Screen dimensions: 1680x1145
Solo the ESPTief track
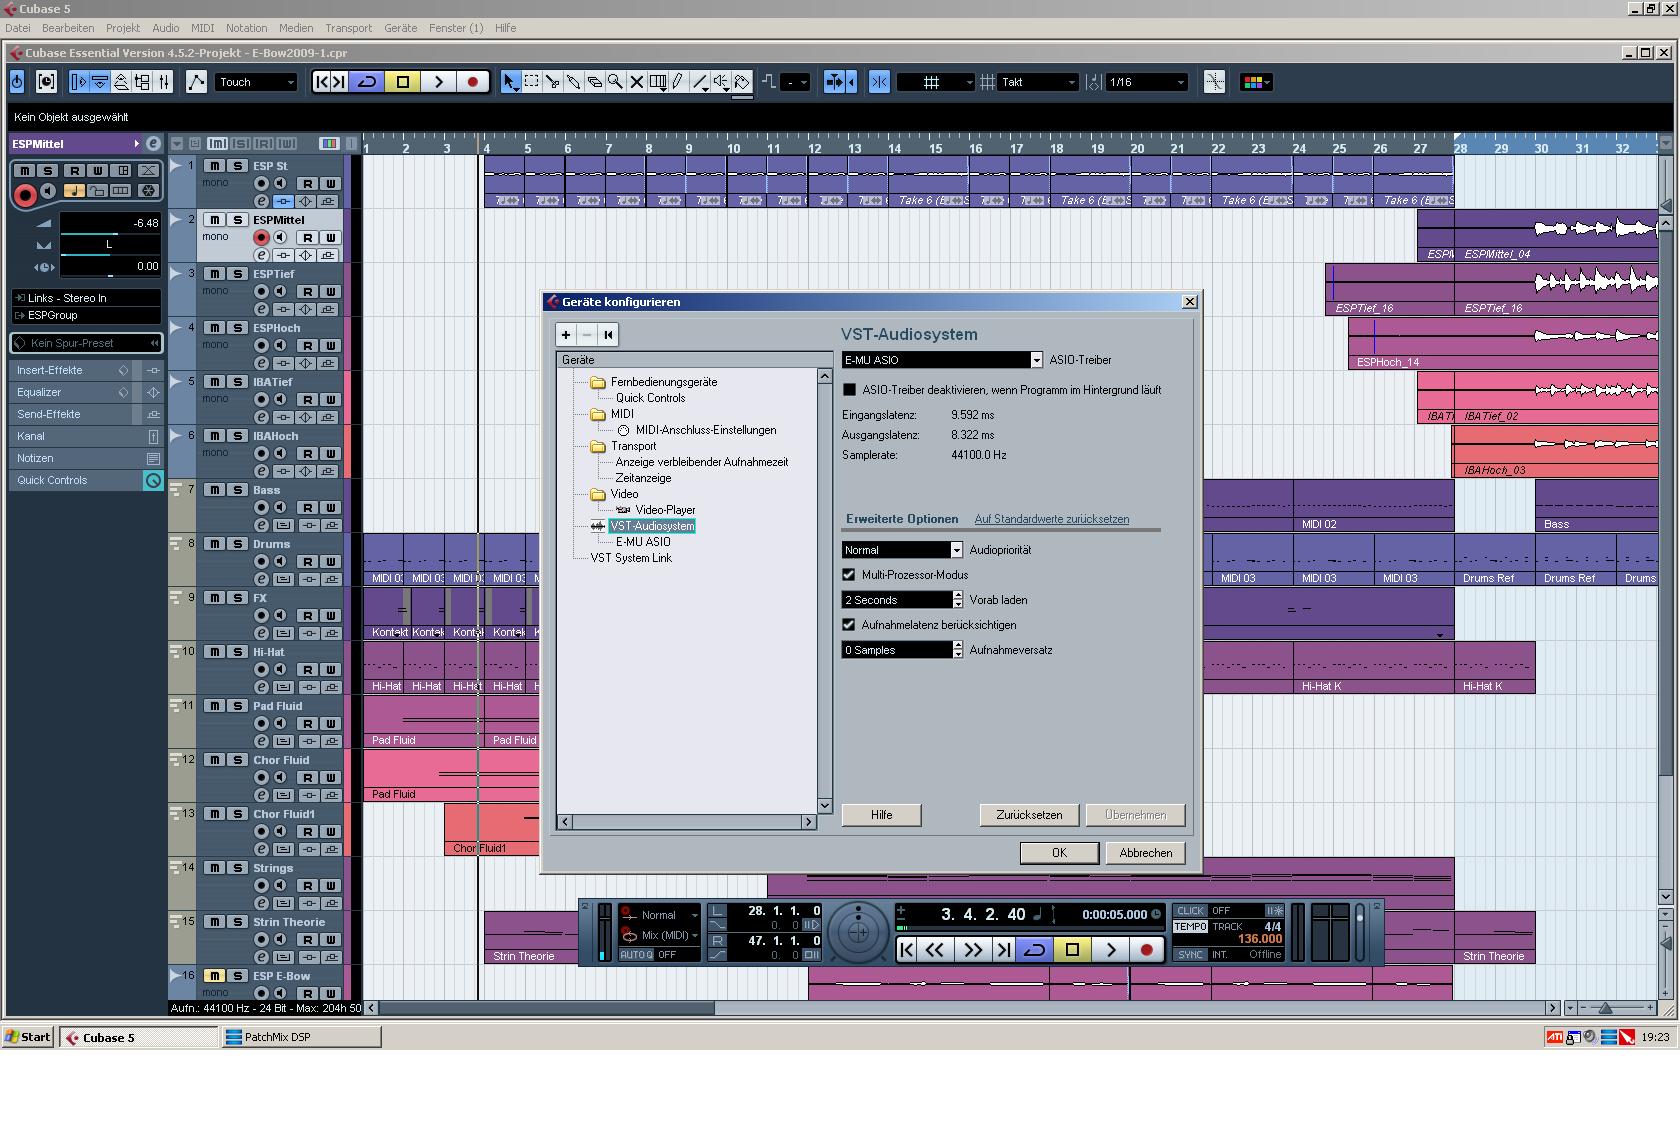(x=237, y=273)
